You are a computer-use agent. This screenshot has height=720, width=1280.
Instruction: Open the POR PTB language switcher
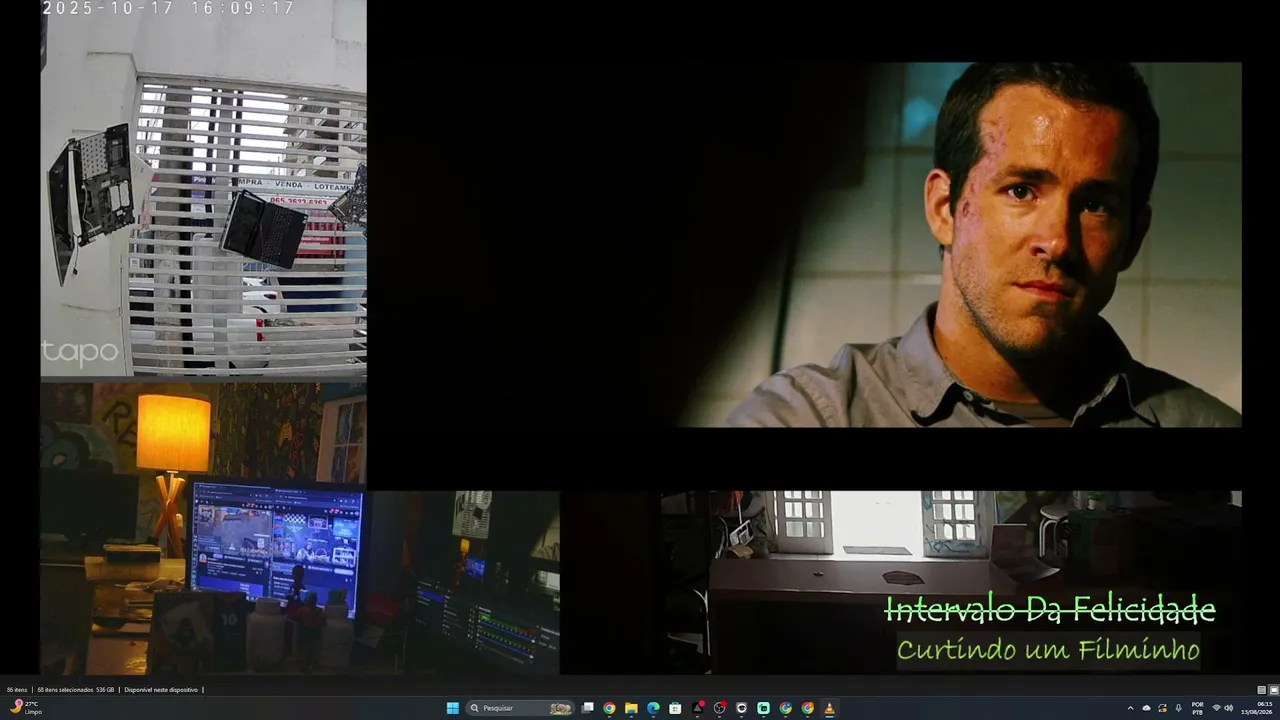pos(1197,708)
